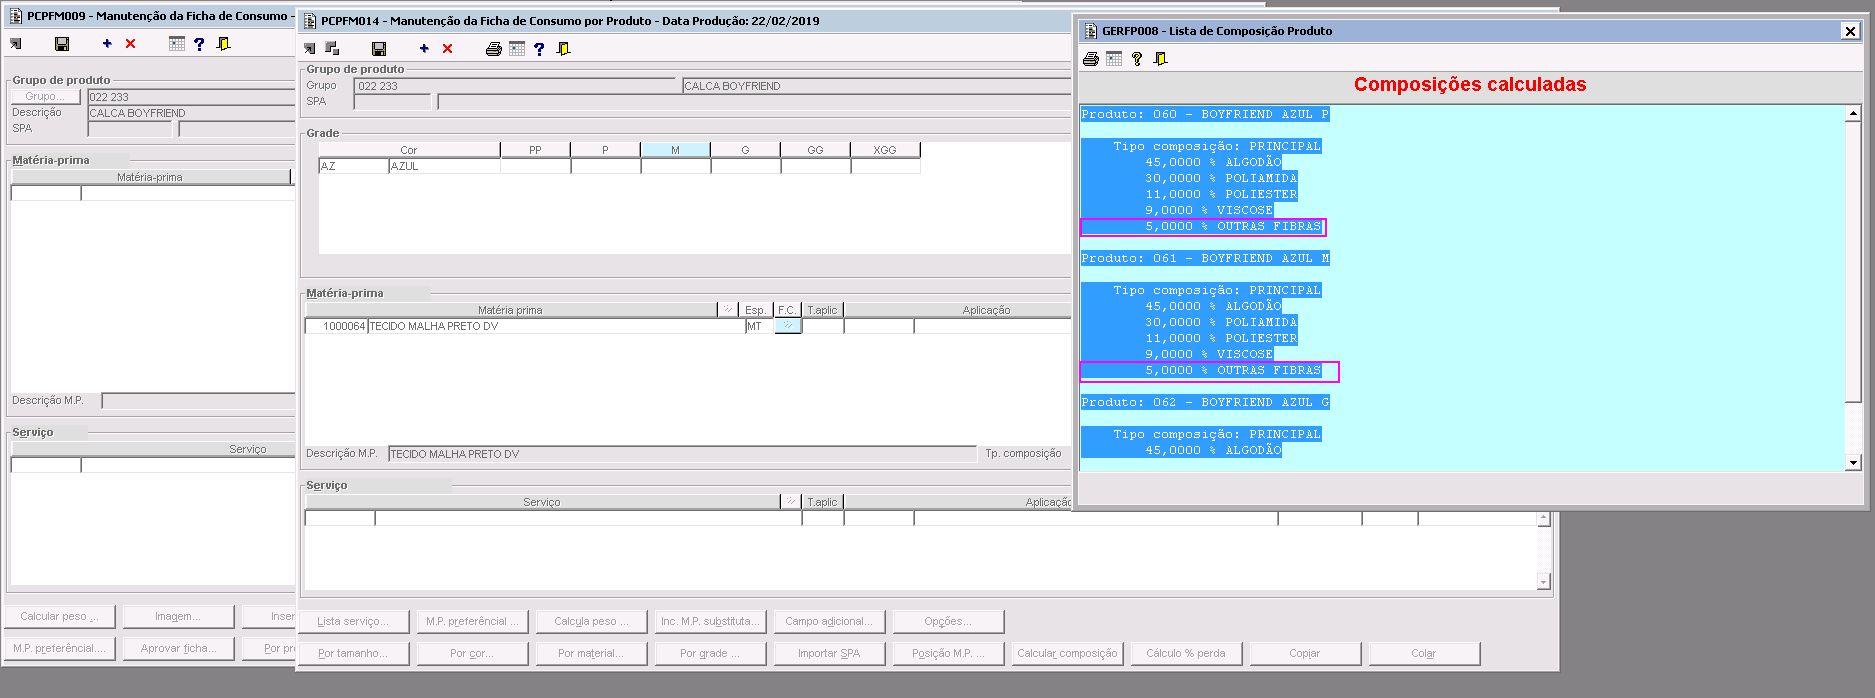Click blue plus add icon in PCPFM009 toolbar

tap(107, 44)
